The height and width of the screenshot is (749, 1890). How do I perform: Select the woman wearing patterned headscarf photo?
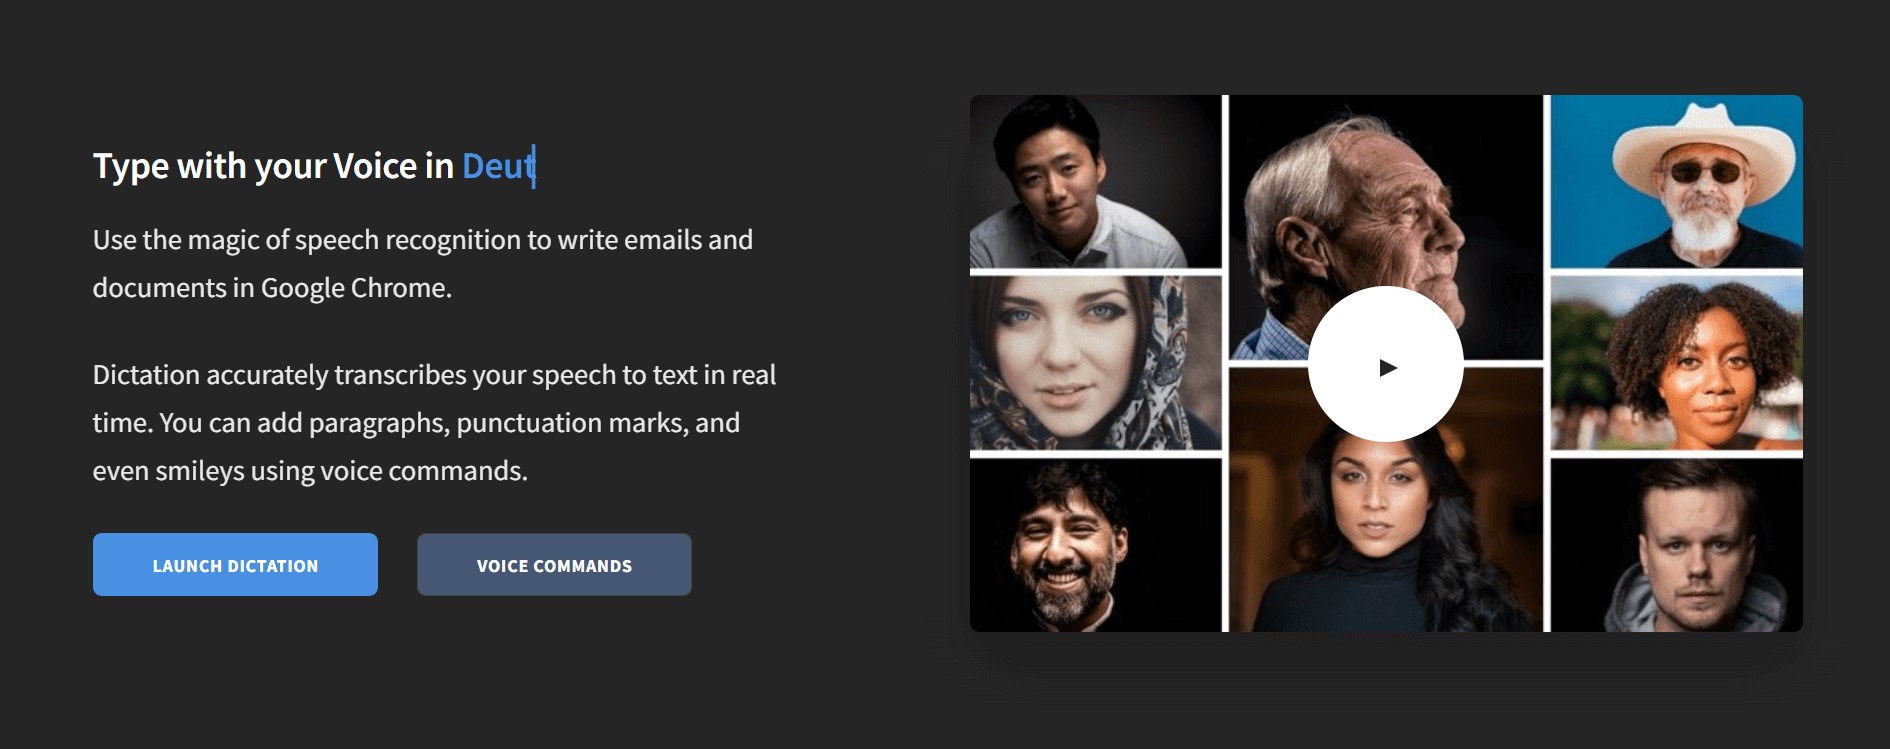coord(1096,363)
